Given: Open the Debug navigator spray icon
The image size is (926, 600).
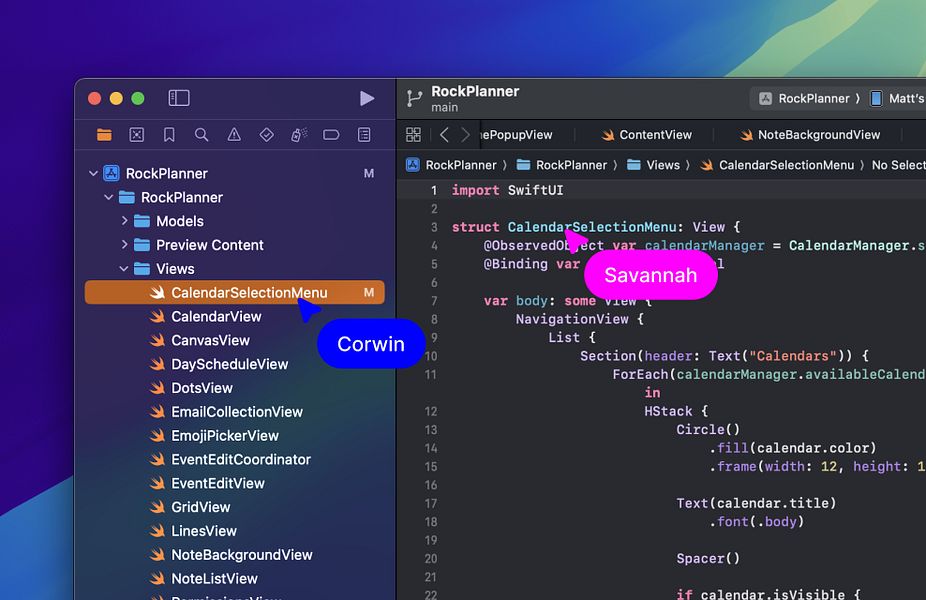Looking at the screenshot, I should point(299,135).
